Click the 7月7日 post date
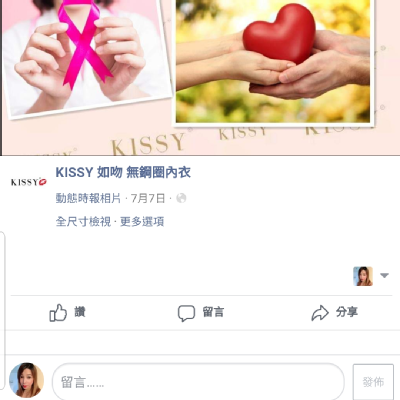The image size is (400, 400). 148,198
